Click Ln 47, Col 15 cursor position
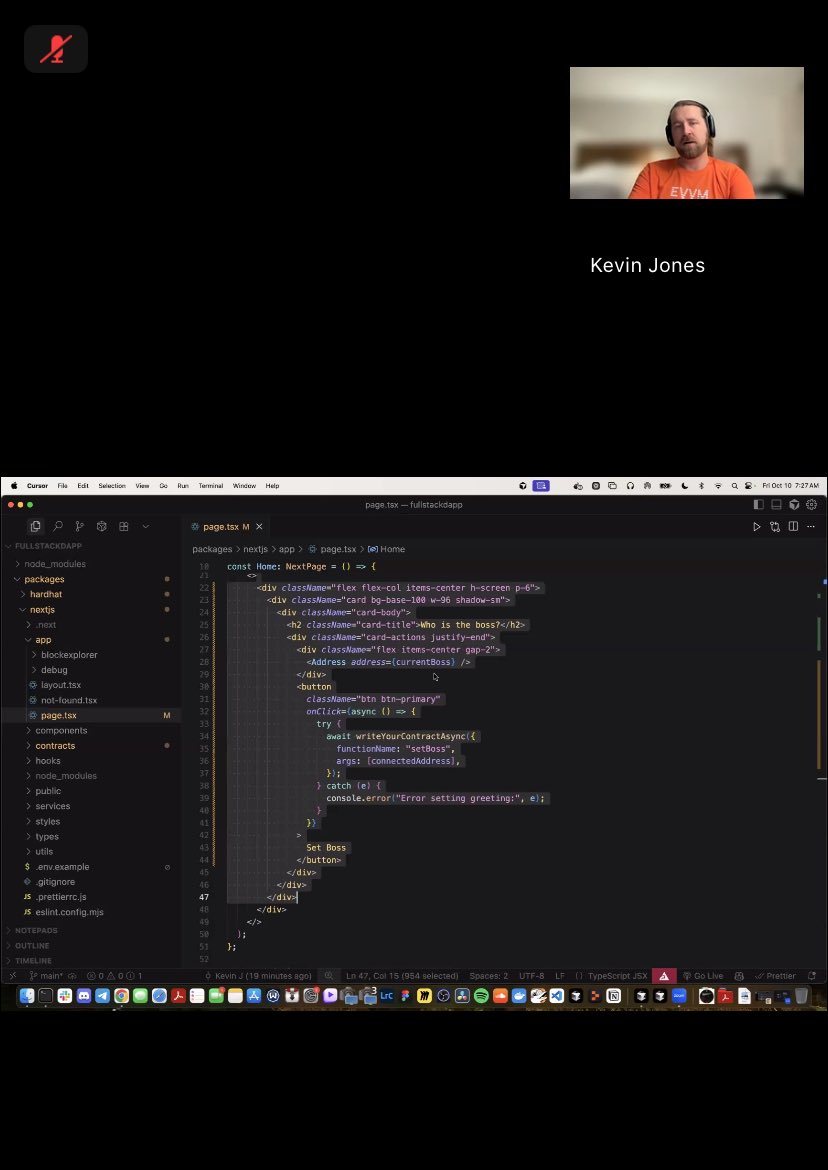The width and height of the screenshot is (828, 1170). pyautogui.click(x=402, y=976)
